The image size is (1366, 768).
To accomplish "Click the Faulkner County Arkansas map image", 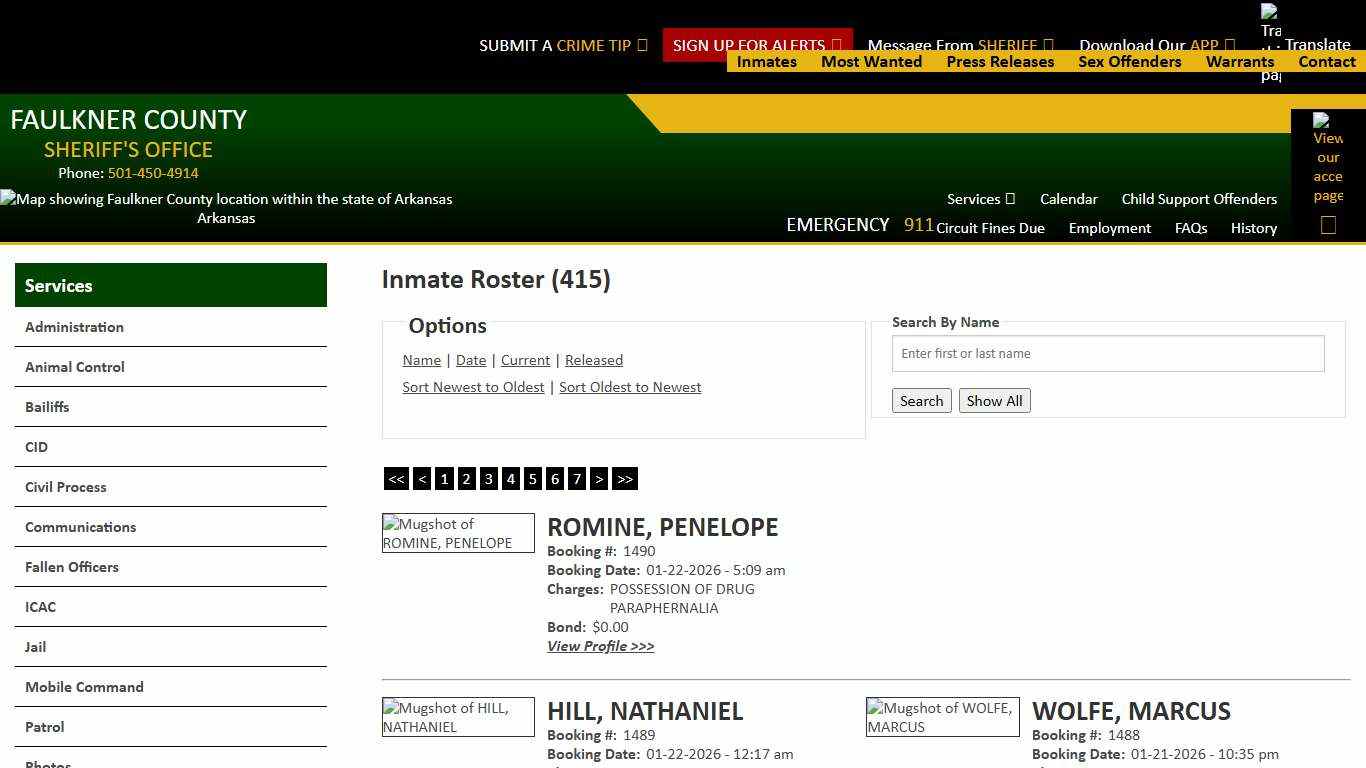I will (x=226, y=199).
